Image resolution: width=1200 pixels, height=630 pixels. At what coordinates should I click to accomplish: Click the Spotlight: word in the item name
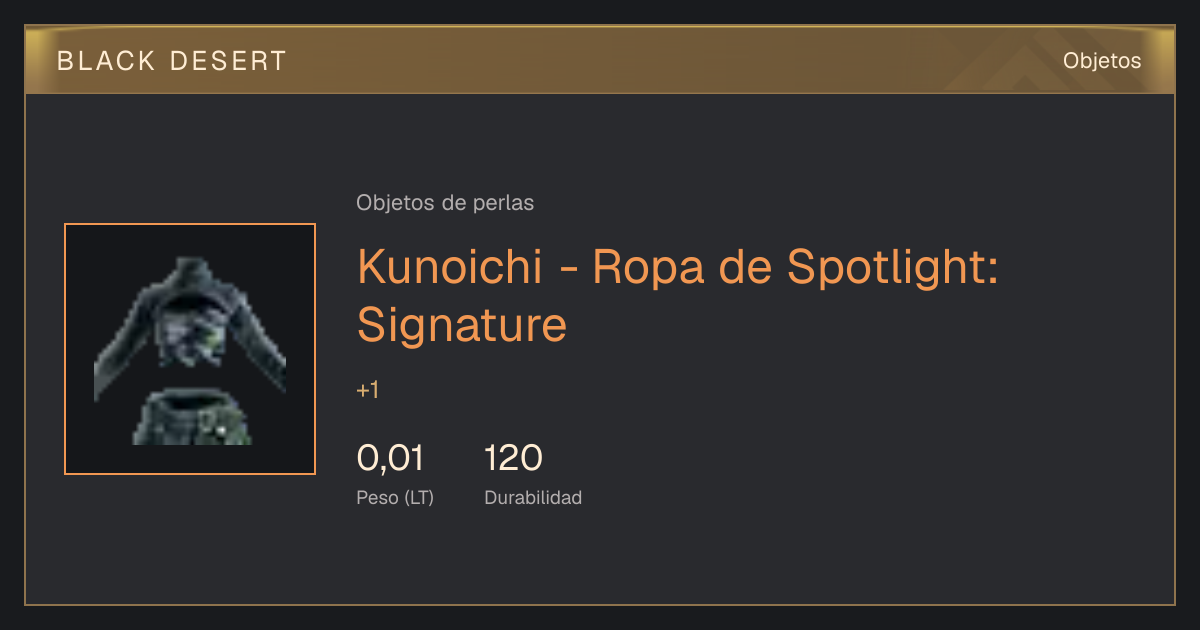(893, 268)
